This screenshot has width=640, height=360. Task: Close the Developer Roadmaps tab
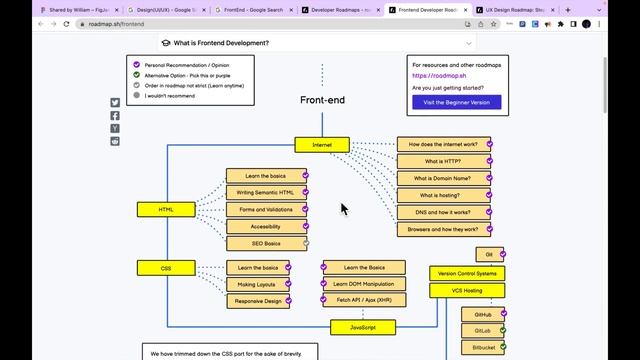(x=378, y=10)
